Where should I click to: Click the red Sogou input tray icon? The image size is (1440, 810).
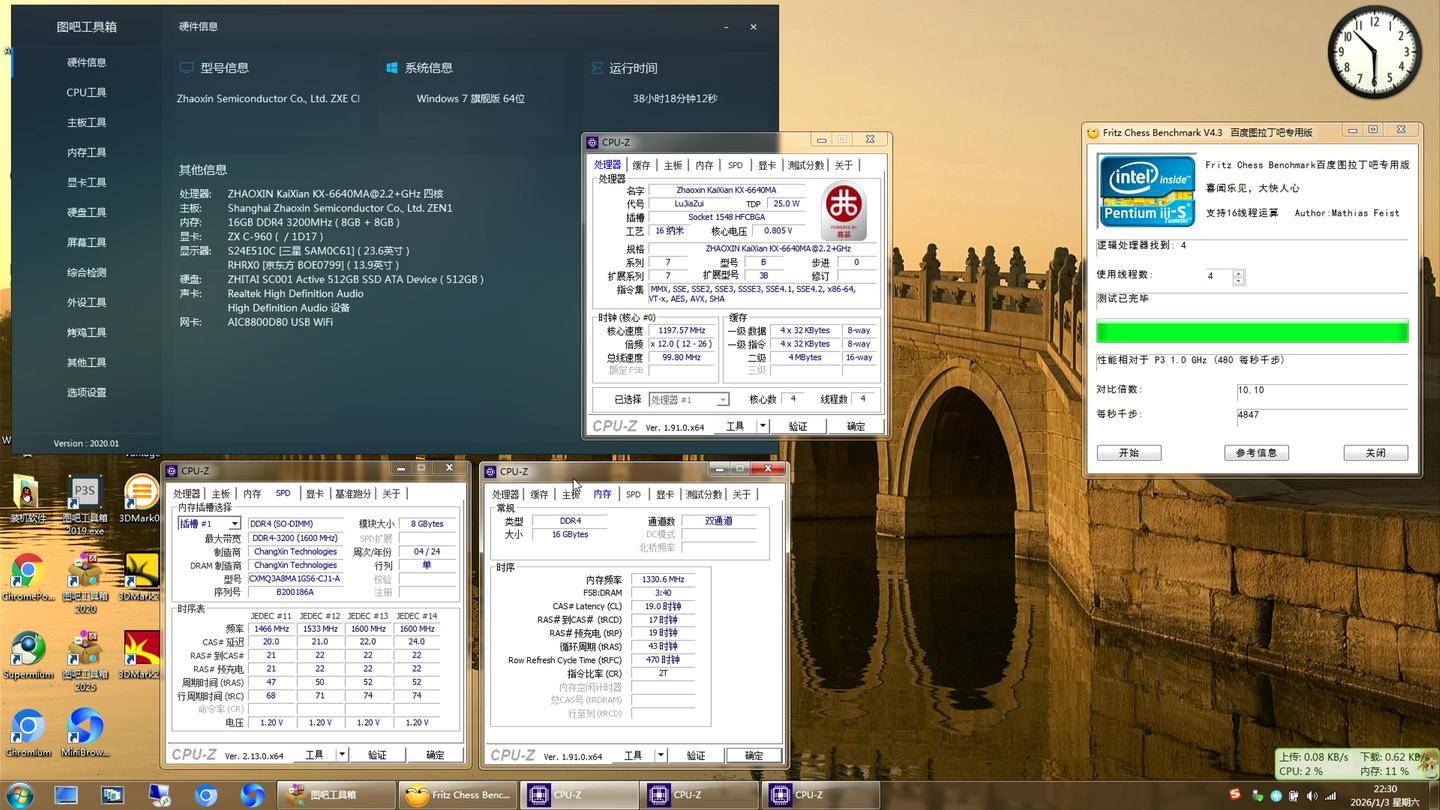(x=1235, y=794)
